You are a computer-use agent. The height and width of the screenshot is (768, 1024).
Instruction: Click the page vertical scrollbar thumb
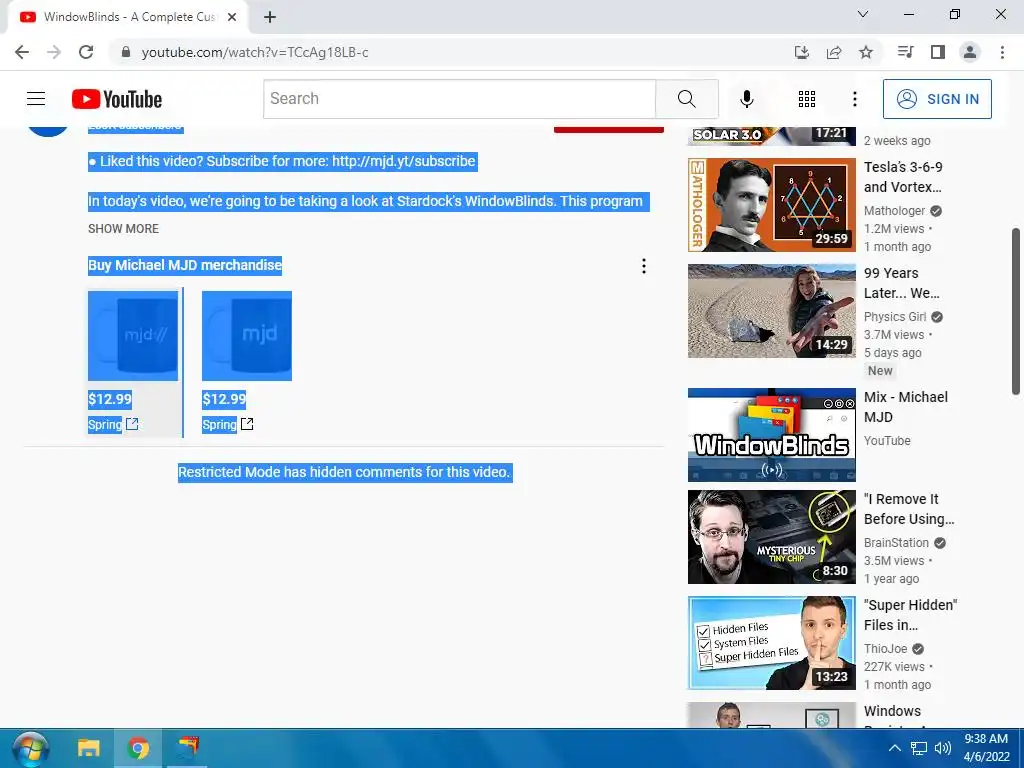[x=1016, y=312]
